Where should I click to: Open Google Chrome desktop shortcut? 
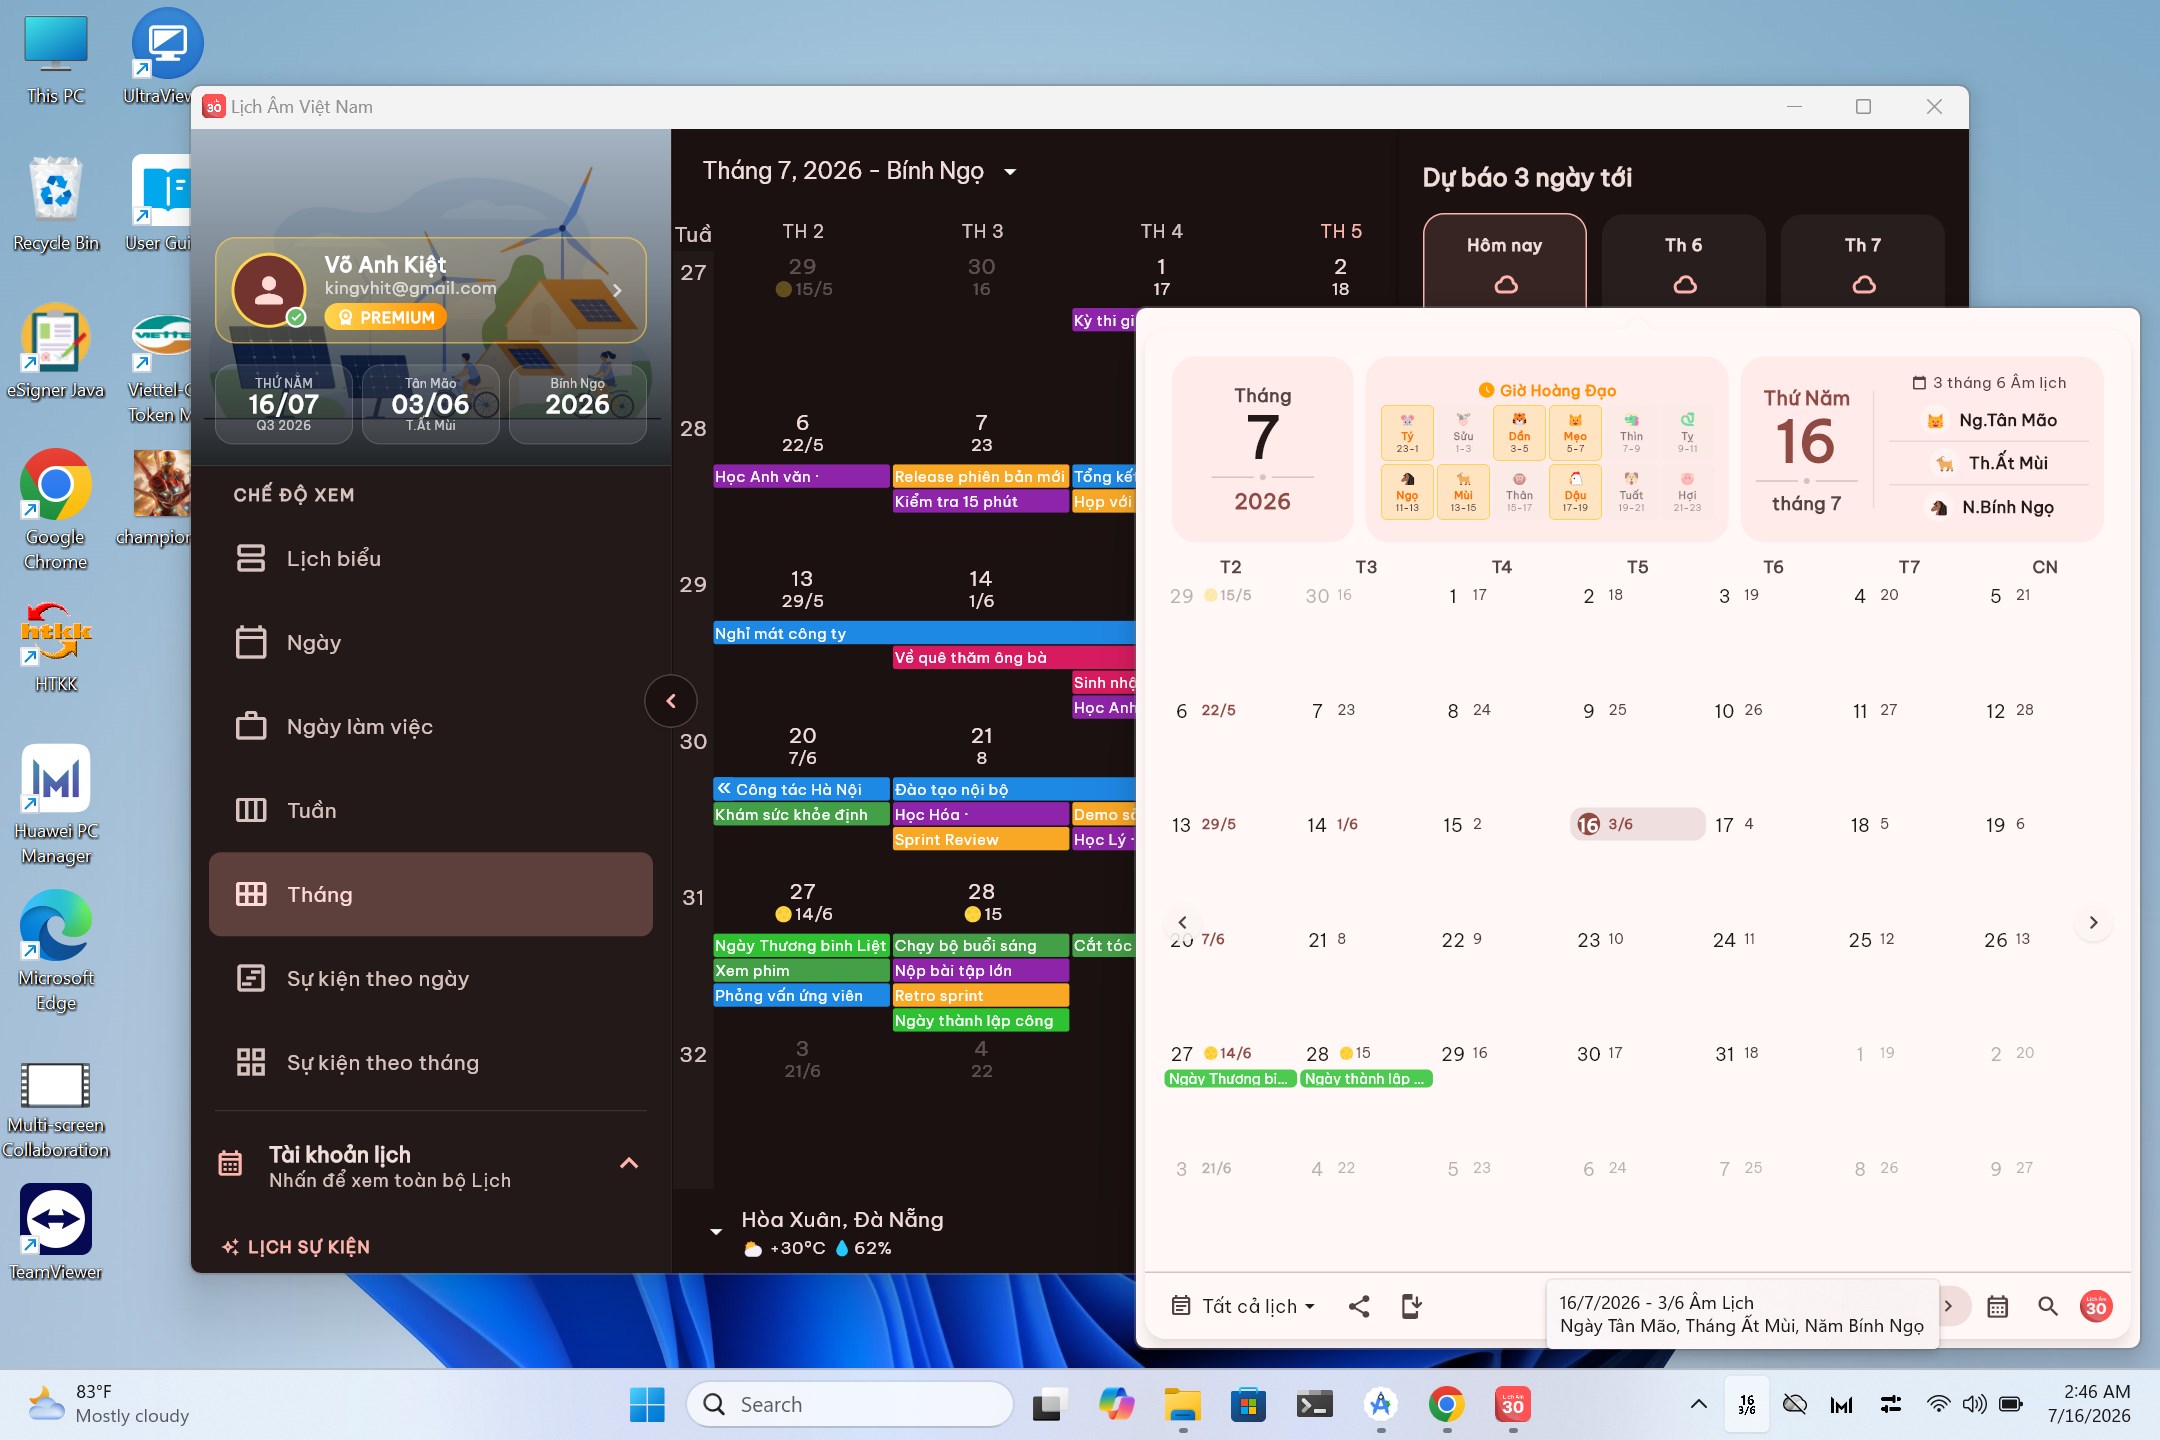tap(55, 510)
